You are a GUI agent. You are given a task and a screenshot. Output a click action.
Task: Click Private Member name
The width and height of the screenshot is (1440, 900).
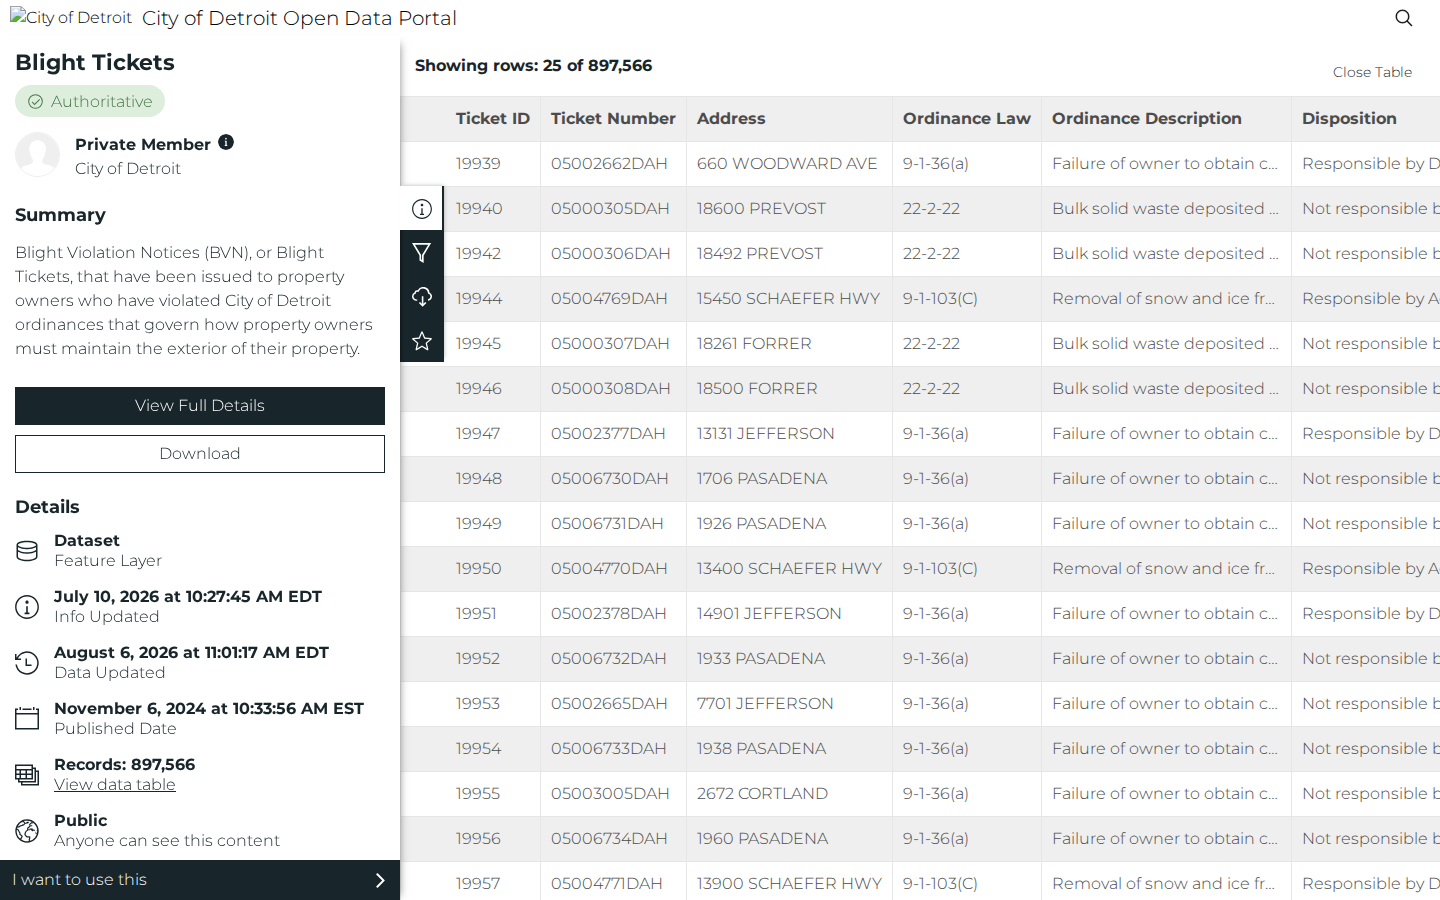click(x=143, y=144)
